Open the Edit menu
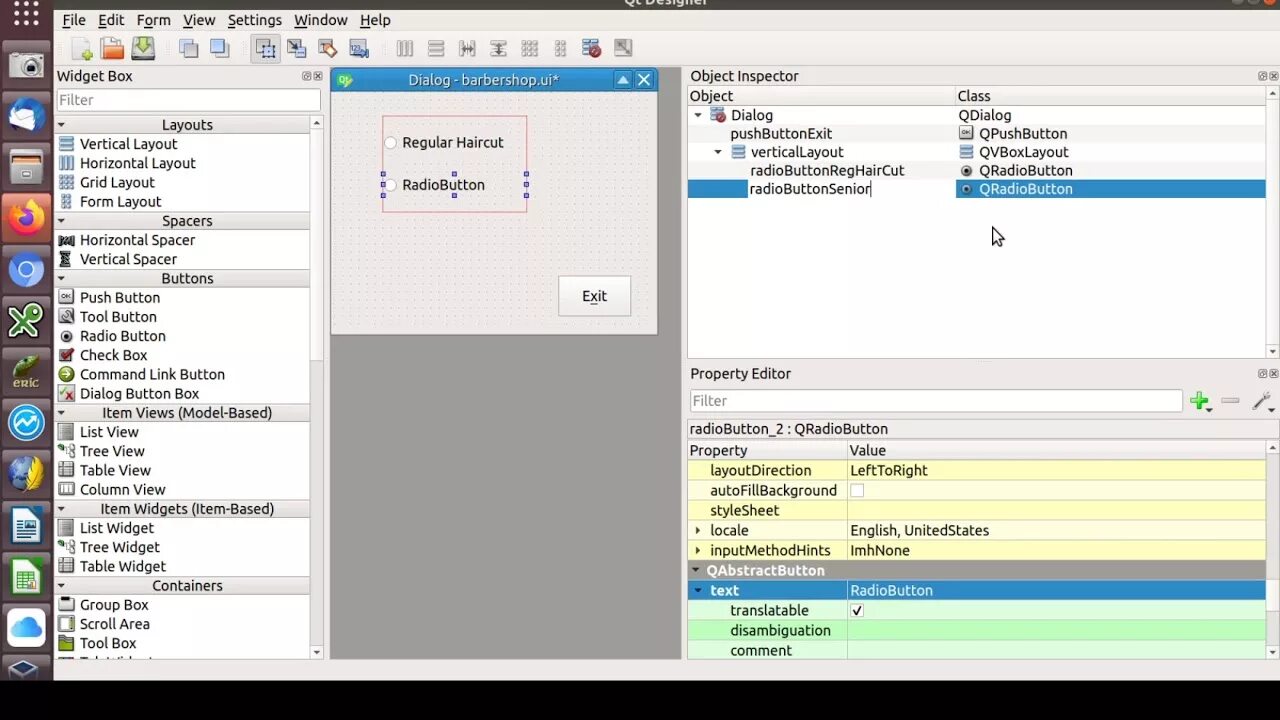Viewport: 1280px width, 720px height. 111,20
